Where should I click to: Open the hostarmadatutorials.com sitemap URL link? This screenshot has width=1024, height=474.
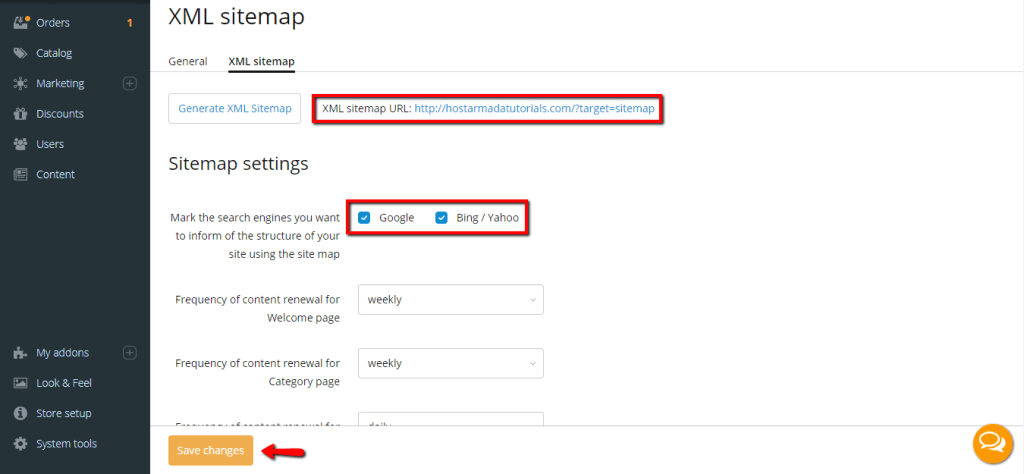(534, 109)
